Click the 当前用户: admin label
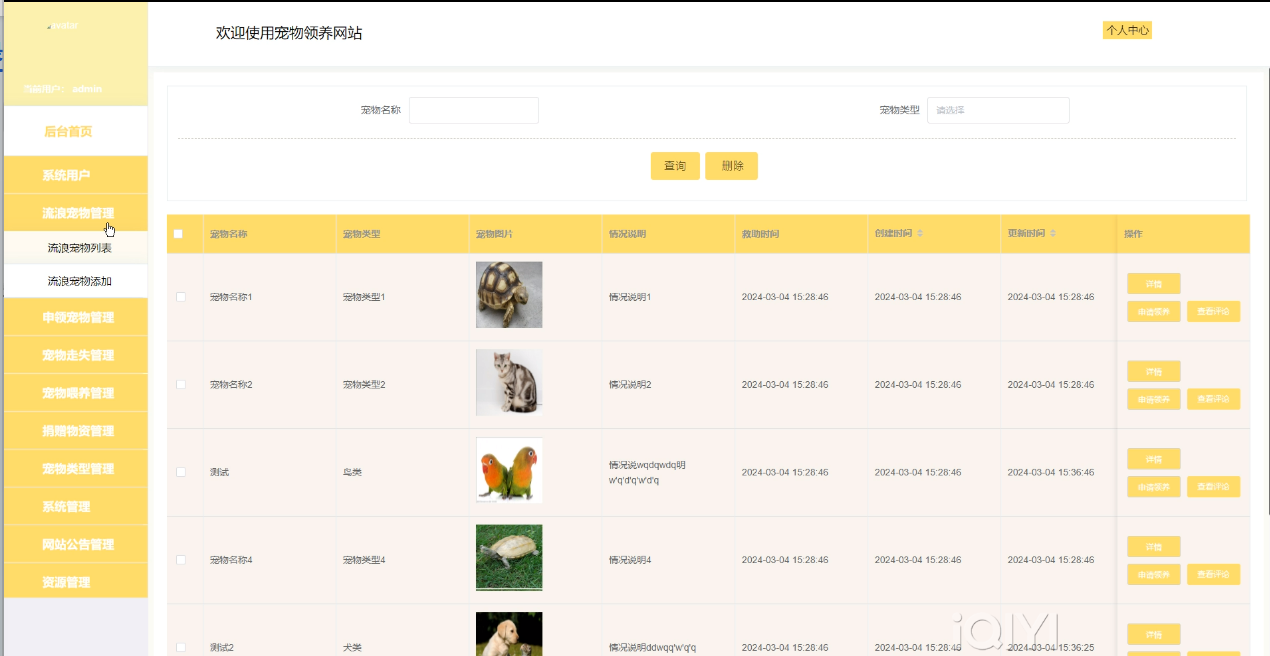Viewport: 1270px width, 656px height. [62, 89]
